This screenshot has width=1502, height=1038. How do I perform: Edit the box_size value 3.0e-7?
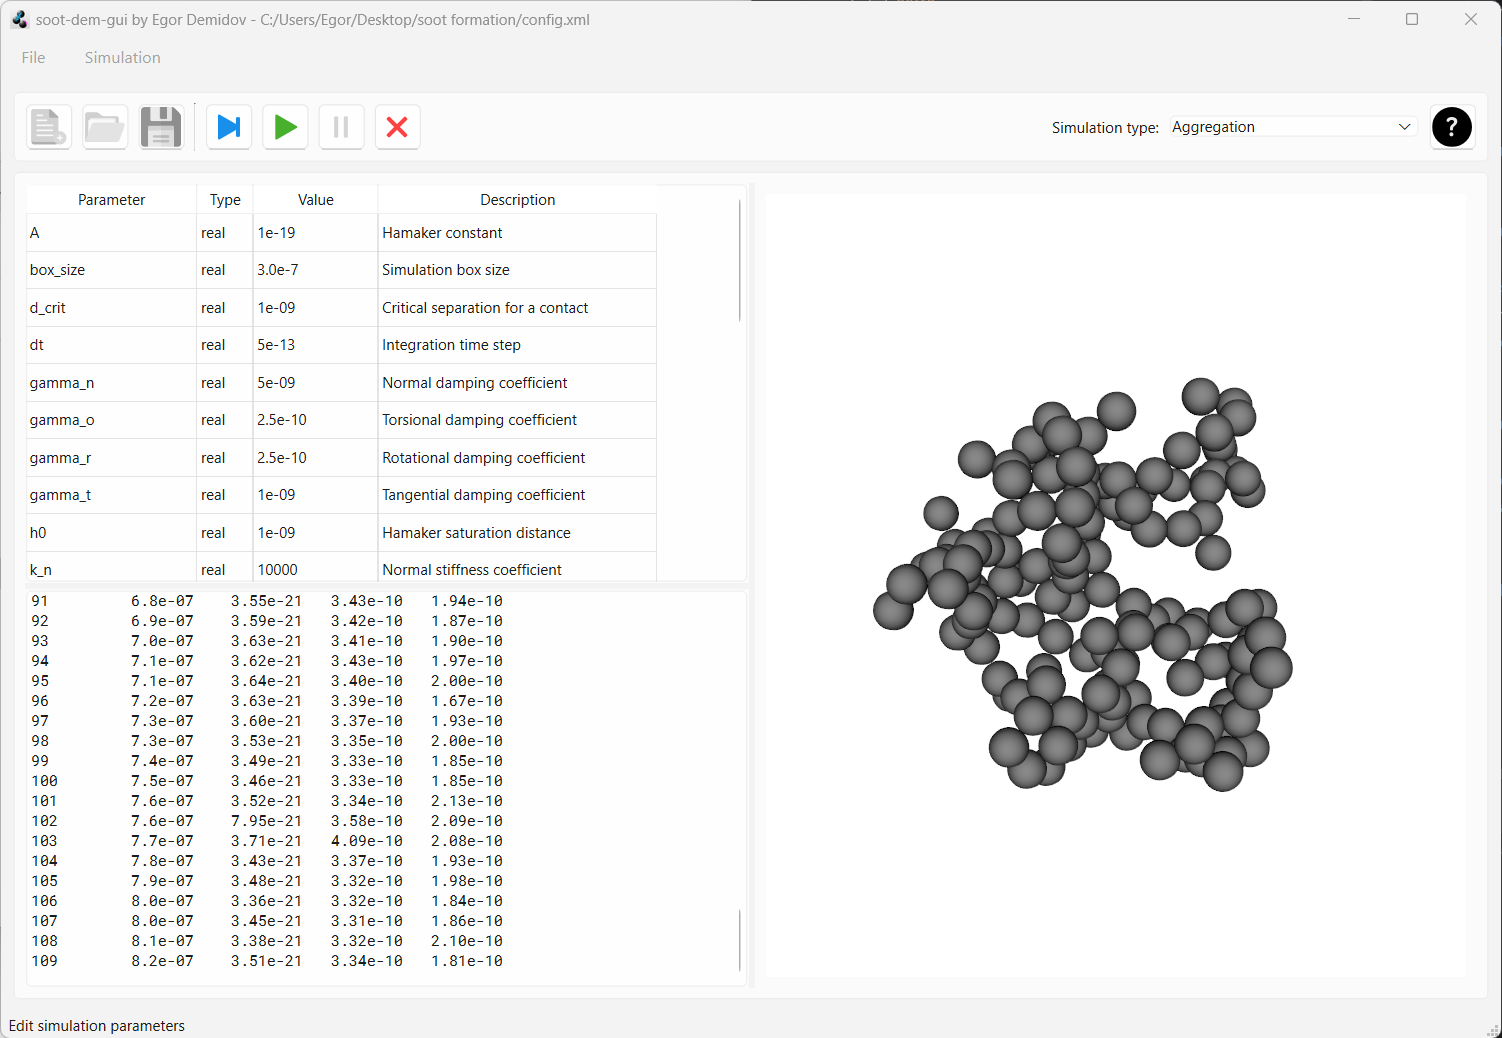pyautogui.click(x=315, y=270)
